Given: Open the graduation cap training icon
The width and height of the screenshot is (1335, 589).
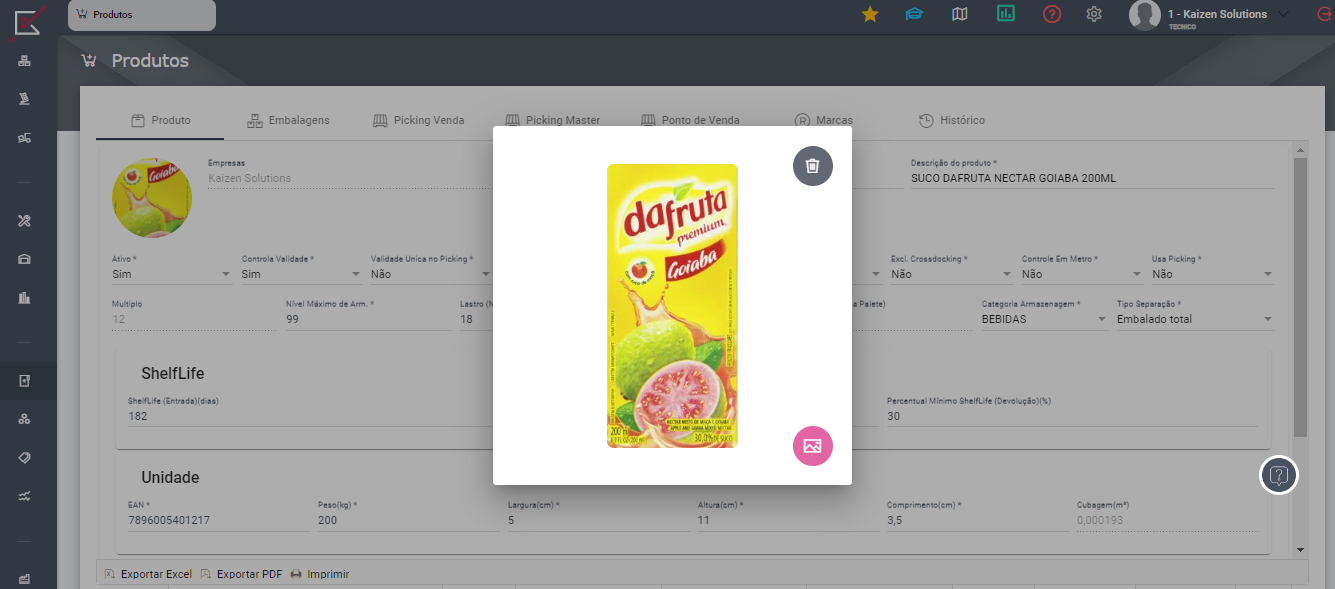Looking at the screenshot, I should [x=914, y=14].
